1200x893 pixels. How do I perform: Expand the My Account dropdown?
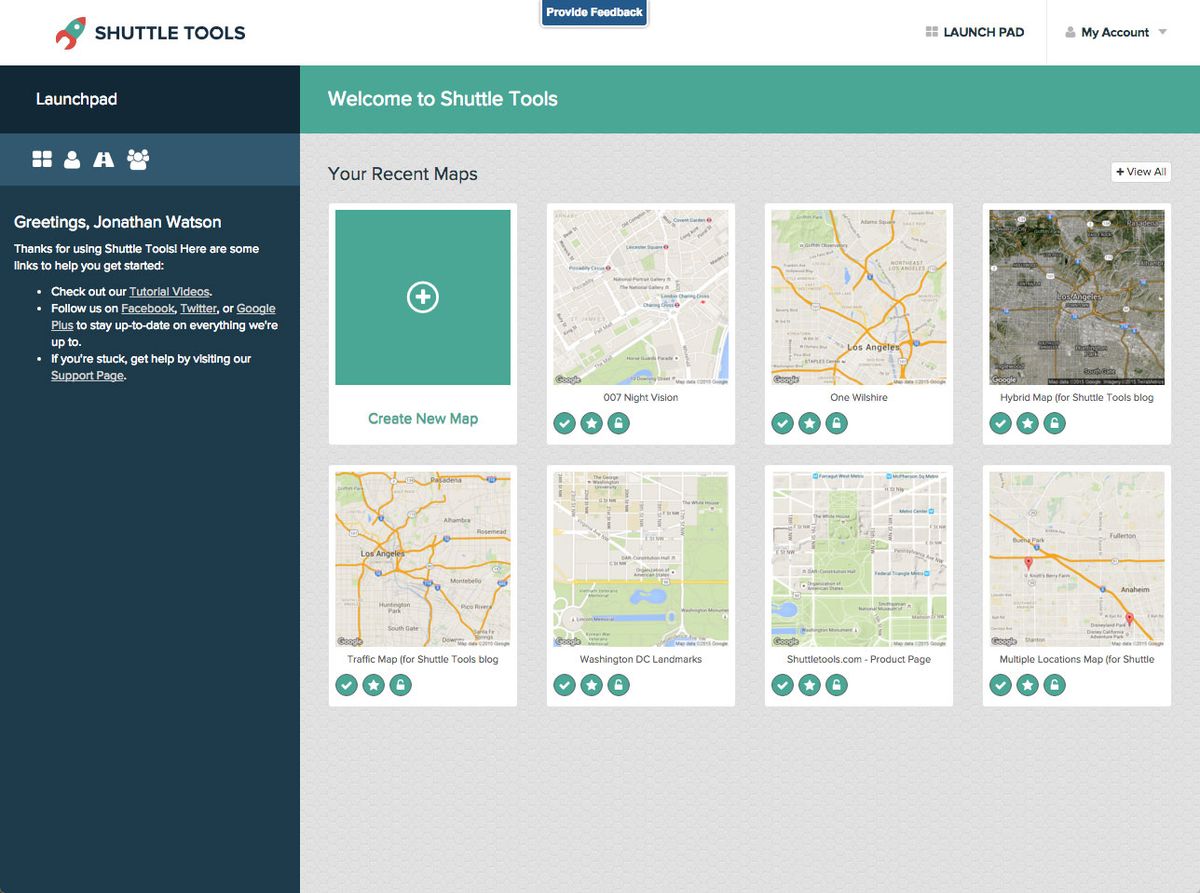pos(1115,31)
